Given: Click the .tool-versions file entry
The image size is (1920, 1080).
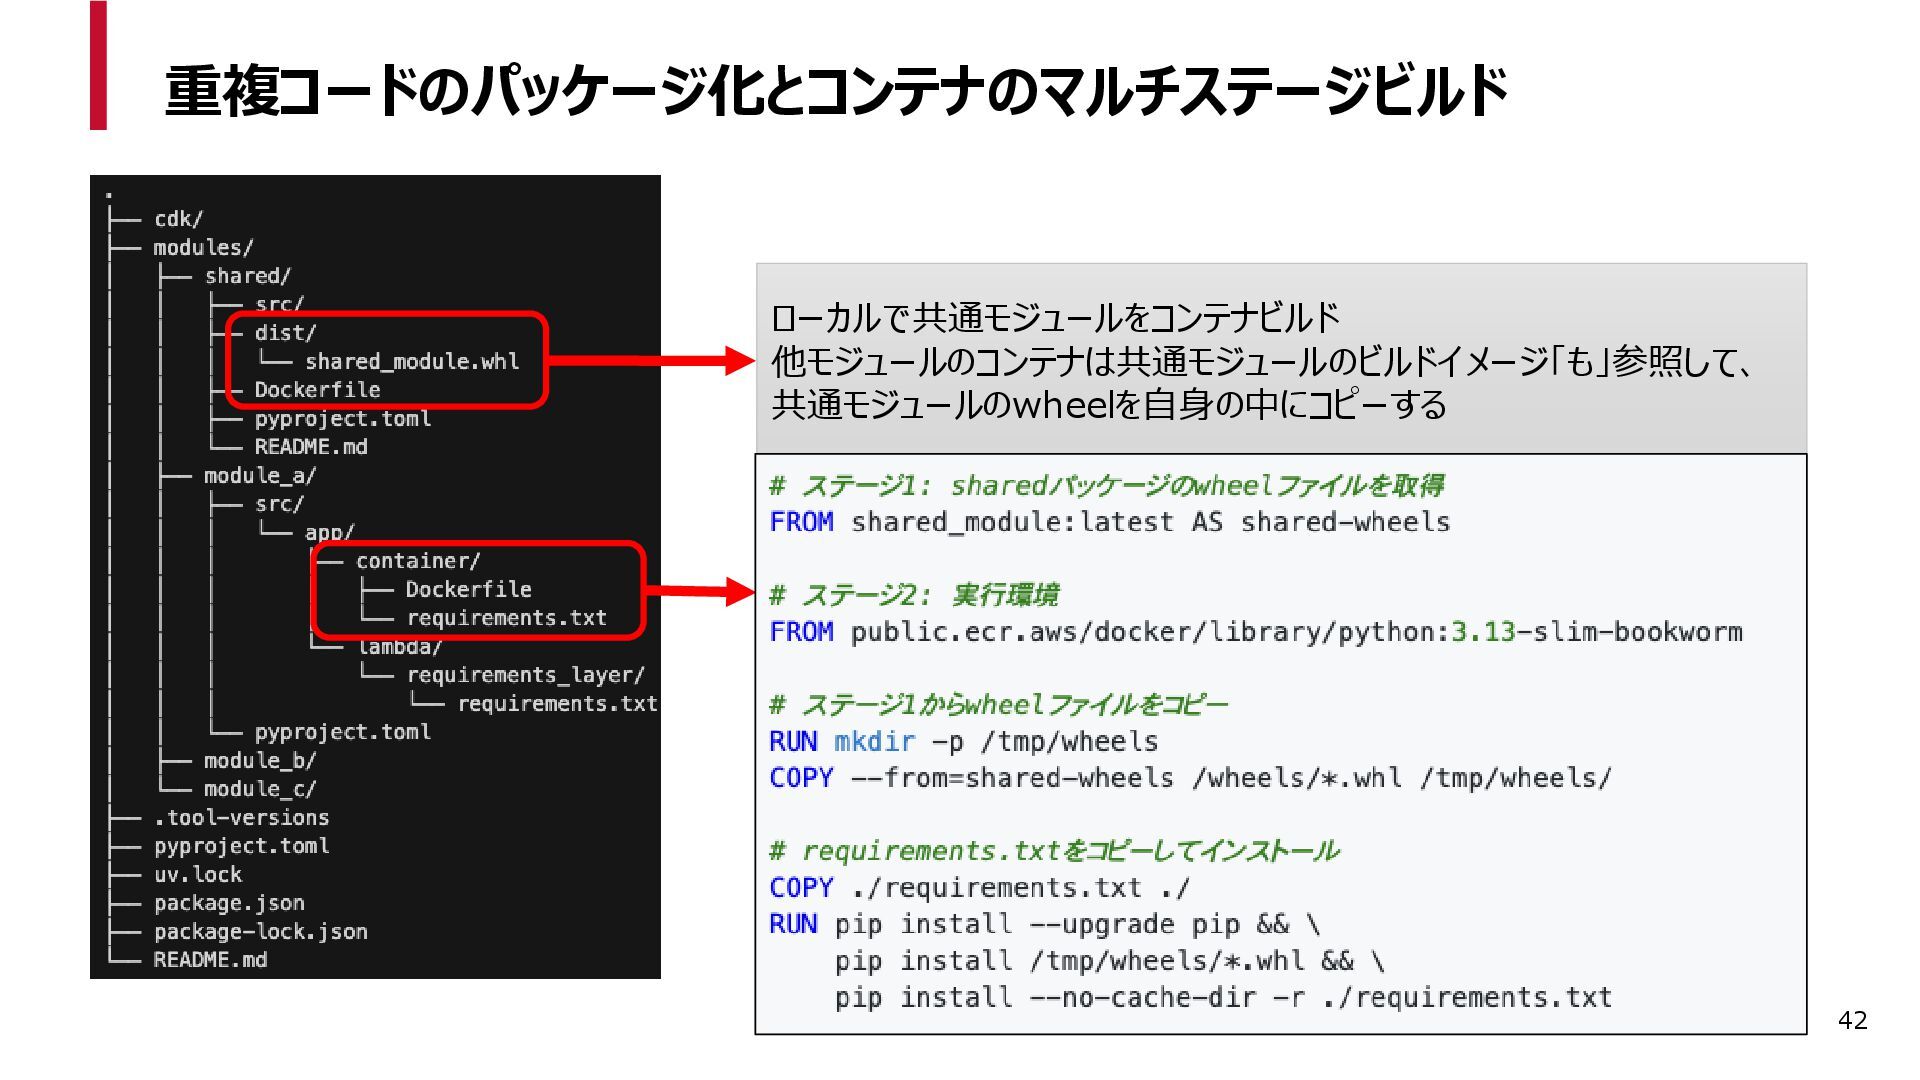Looking at the screenshot, I should tap(241, 818).
